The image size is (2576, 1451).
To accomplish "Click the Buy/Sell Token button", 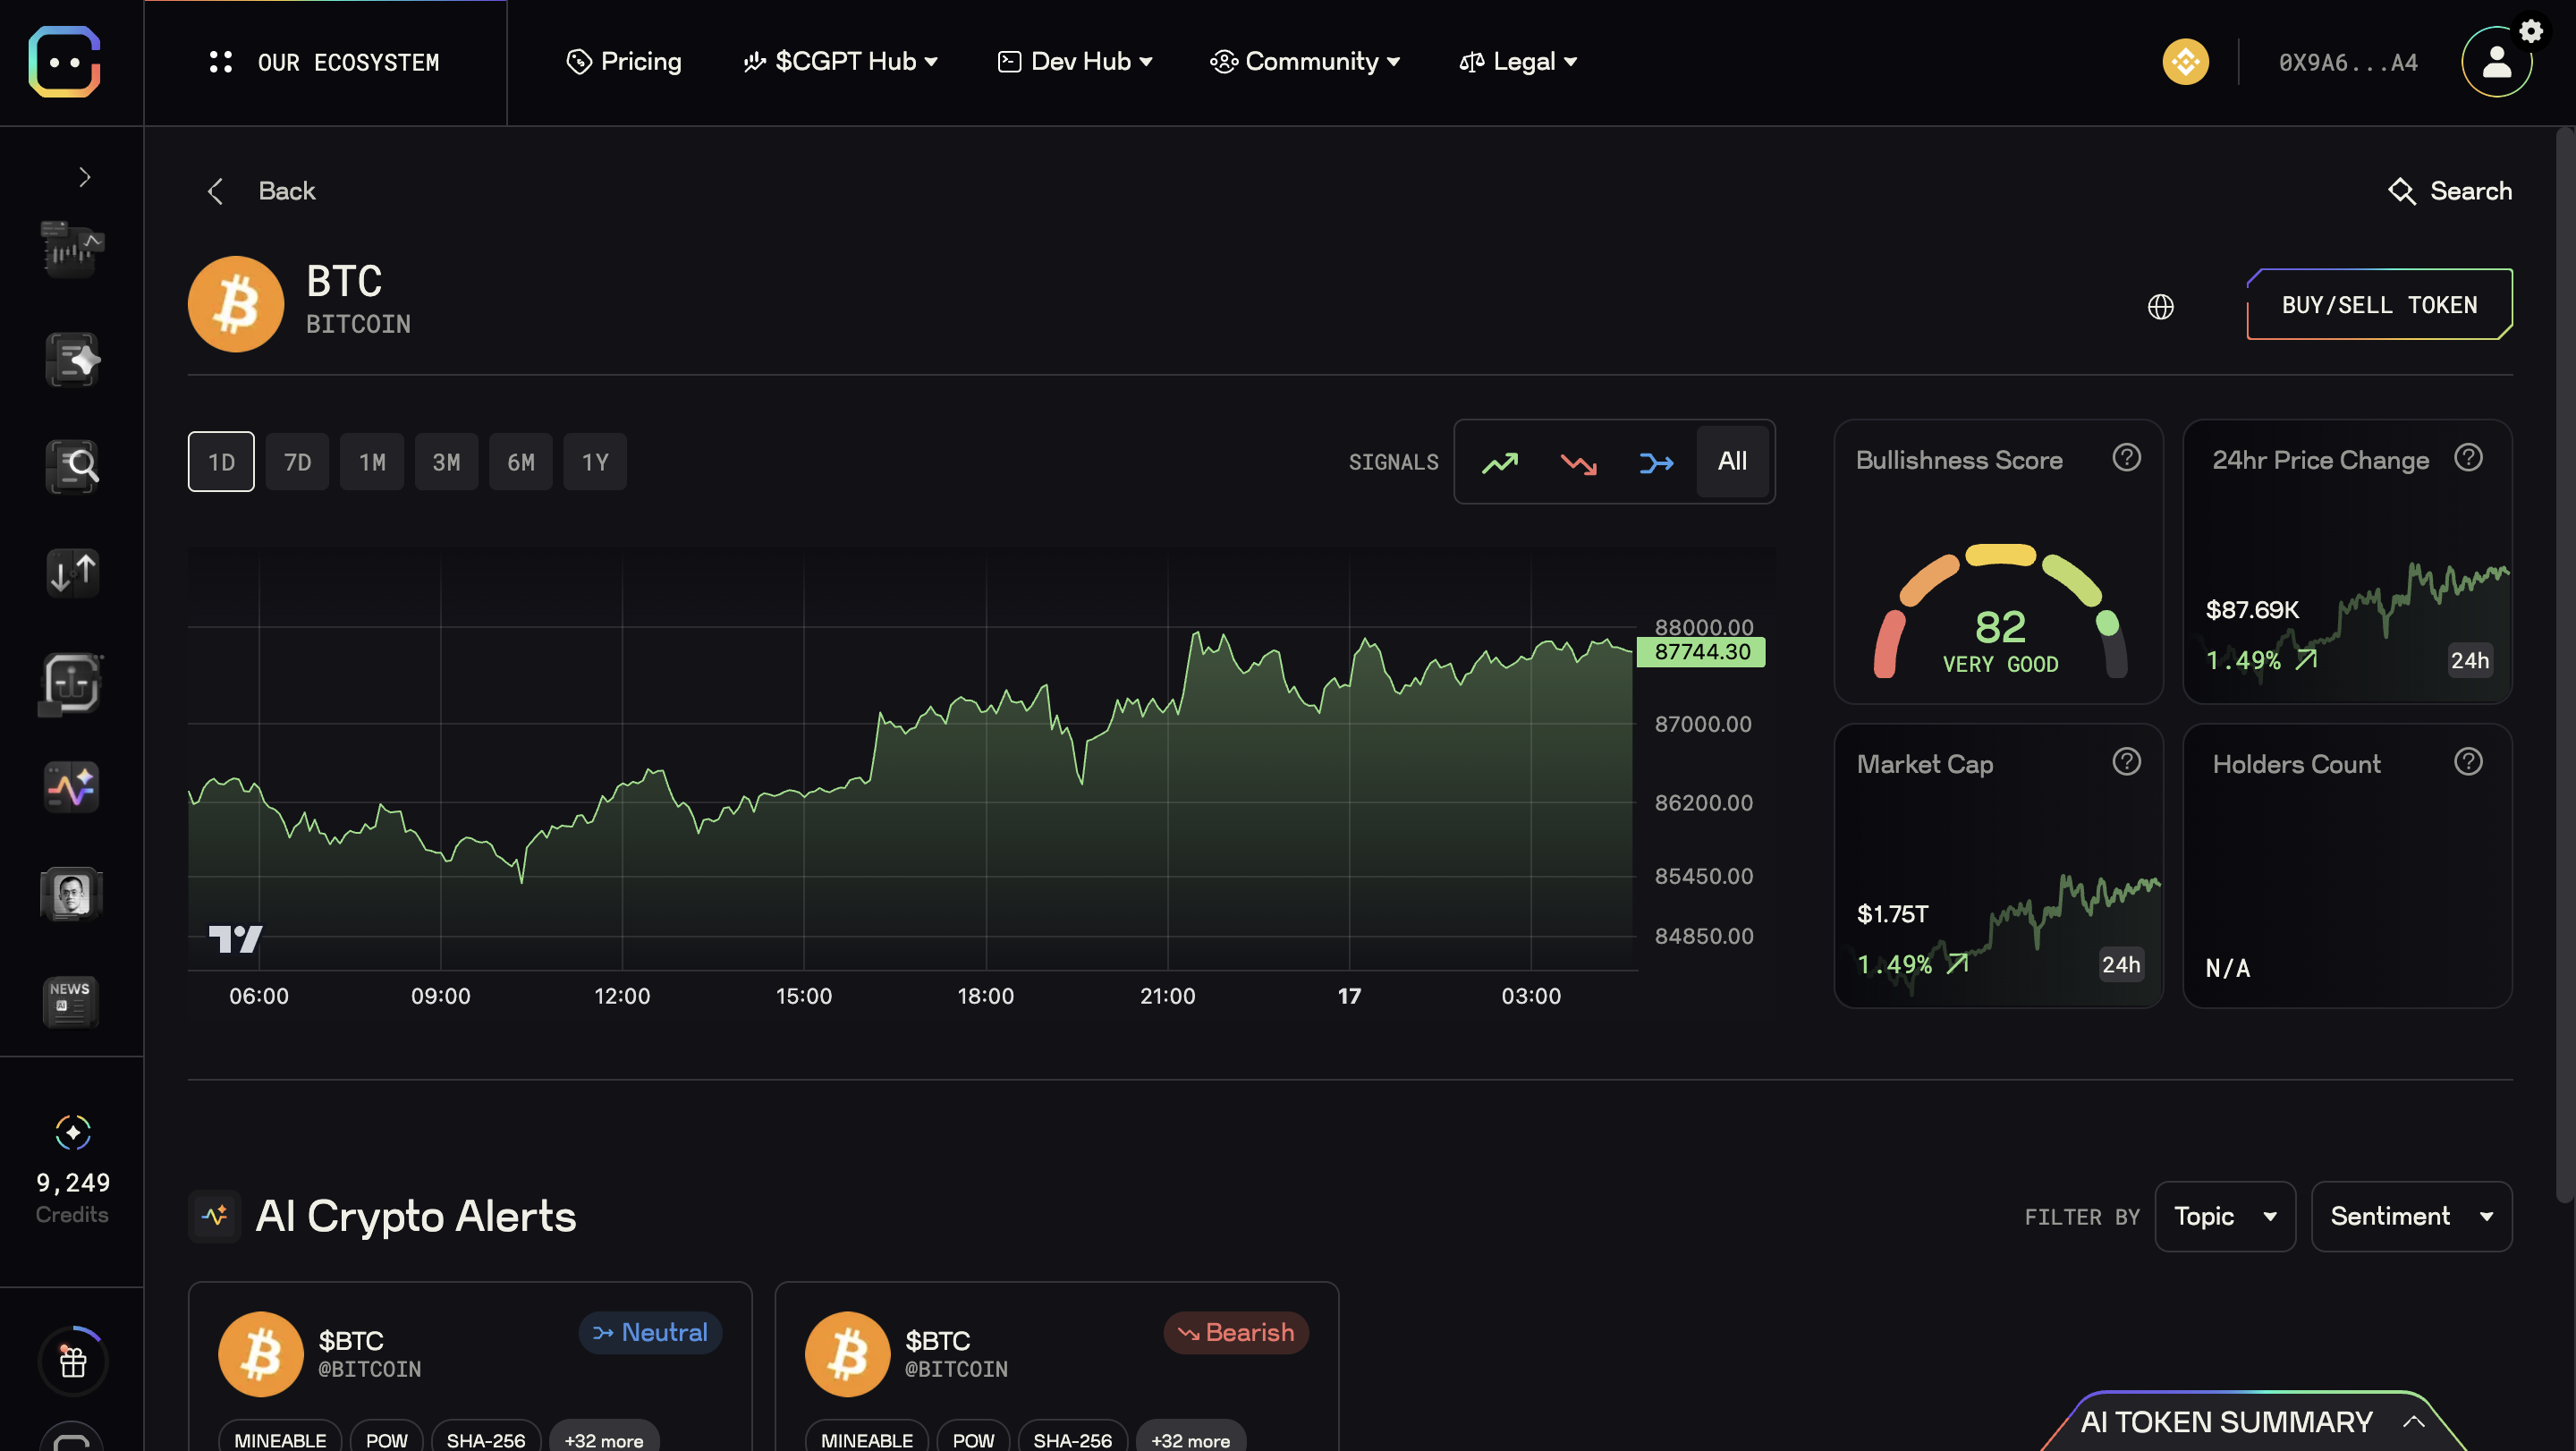I will [2378, 305].
